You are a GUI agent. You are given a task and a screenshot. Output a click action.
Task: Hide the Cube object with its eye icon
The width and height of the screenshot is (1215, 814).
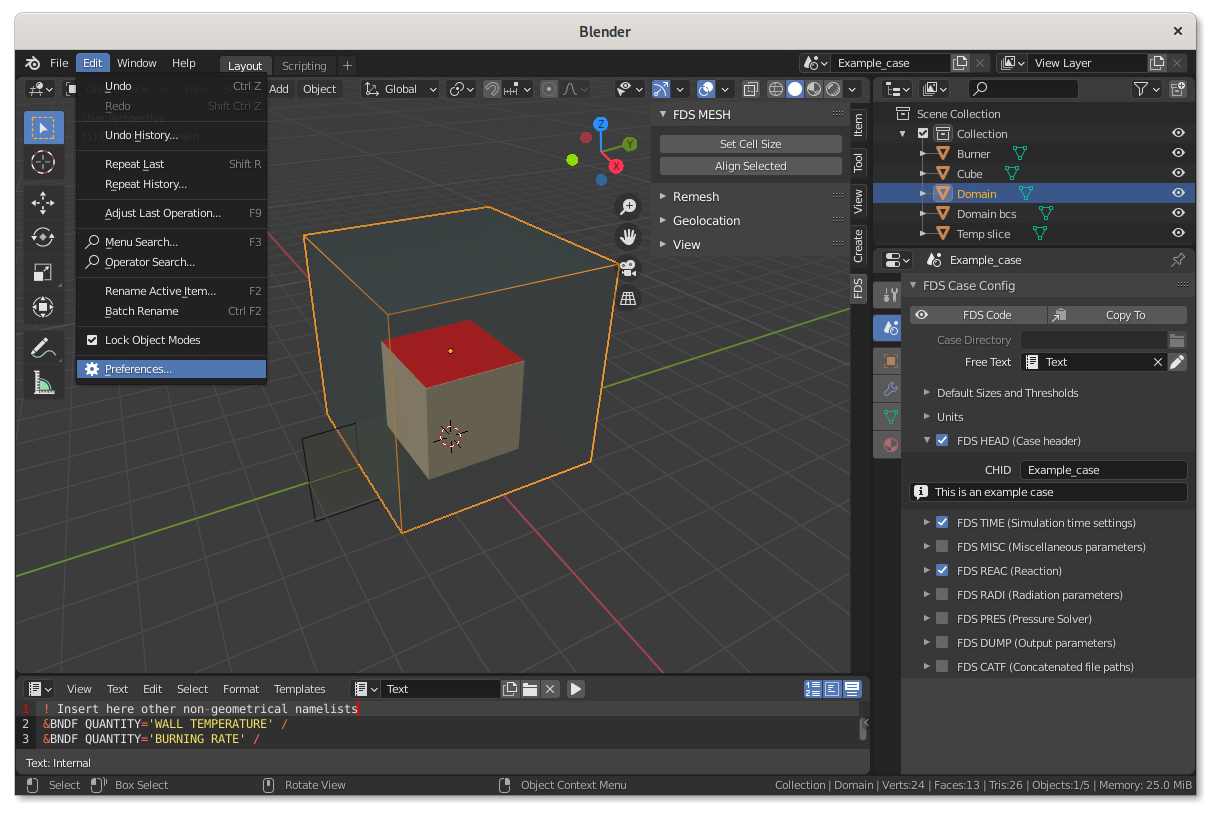[x=1178, y=174]
